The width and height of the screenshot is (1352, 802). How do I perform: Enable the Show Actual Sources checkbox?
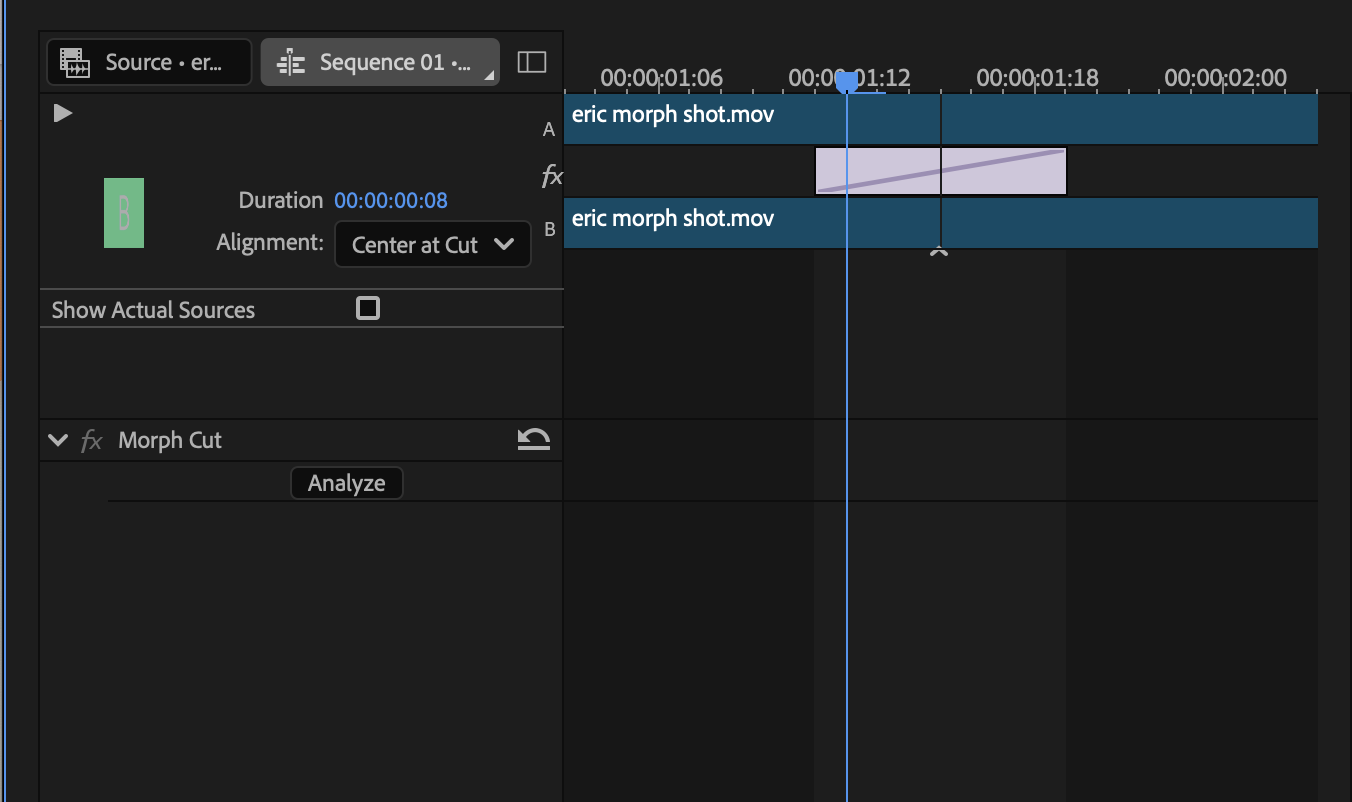click(367, 308)
